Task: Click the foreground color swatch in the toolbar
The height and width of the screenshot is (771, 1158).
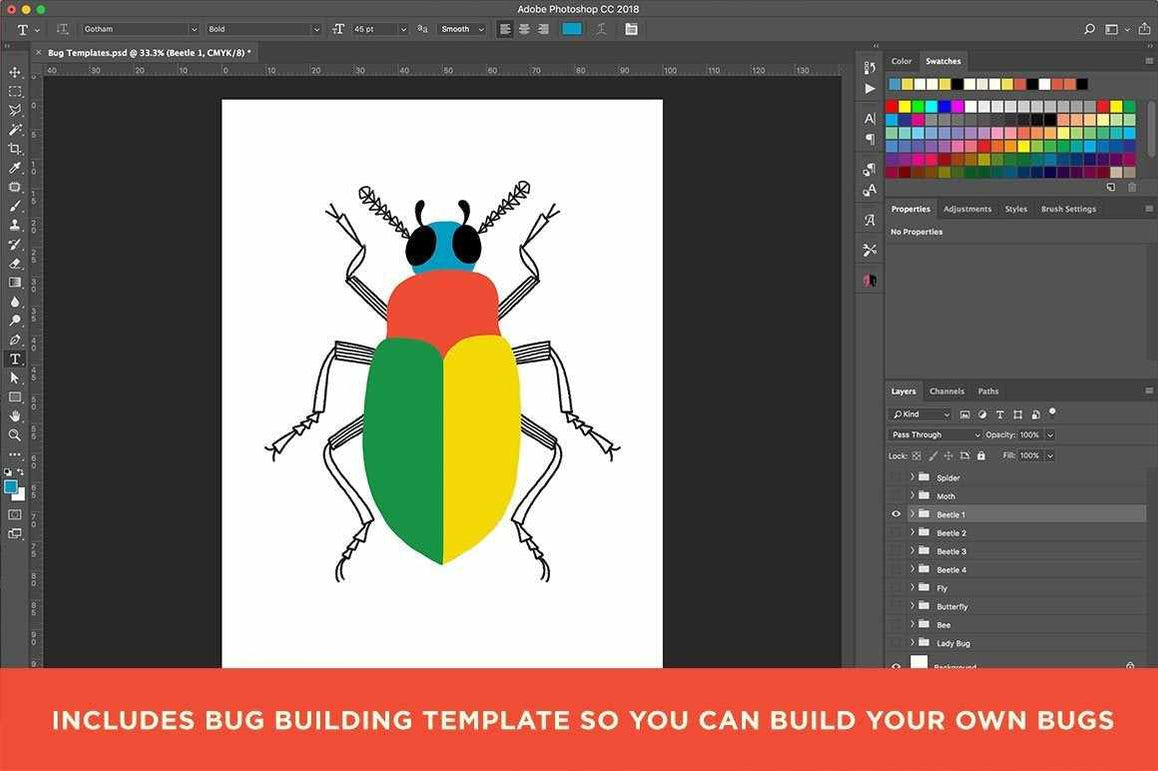Action: tap(11, 487)
